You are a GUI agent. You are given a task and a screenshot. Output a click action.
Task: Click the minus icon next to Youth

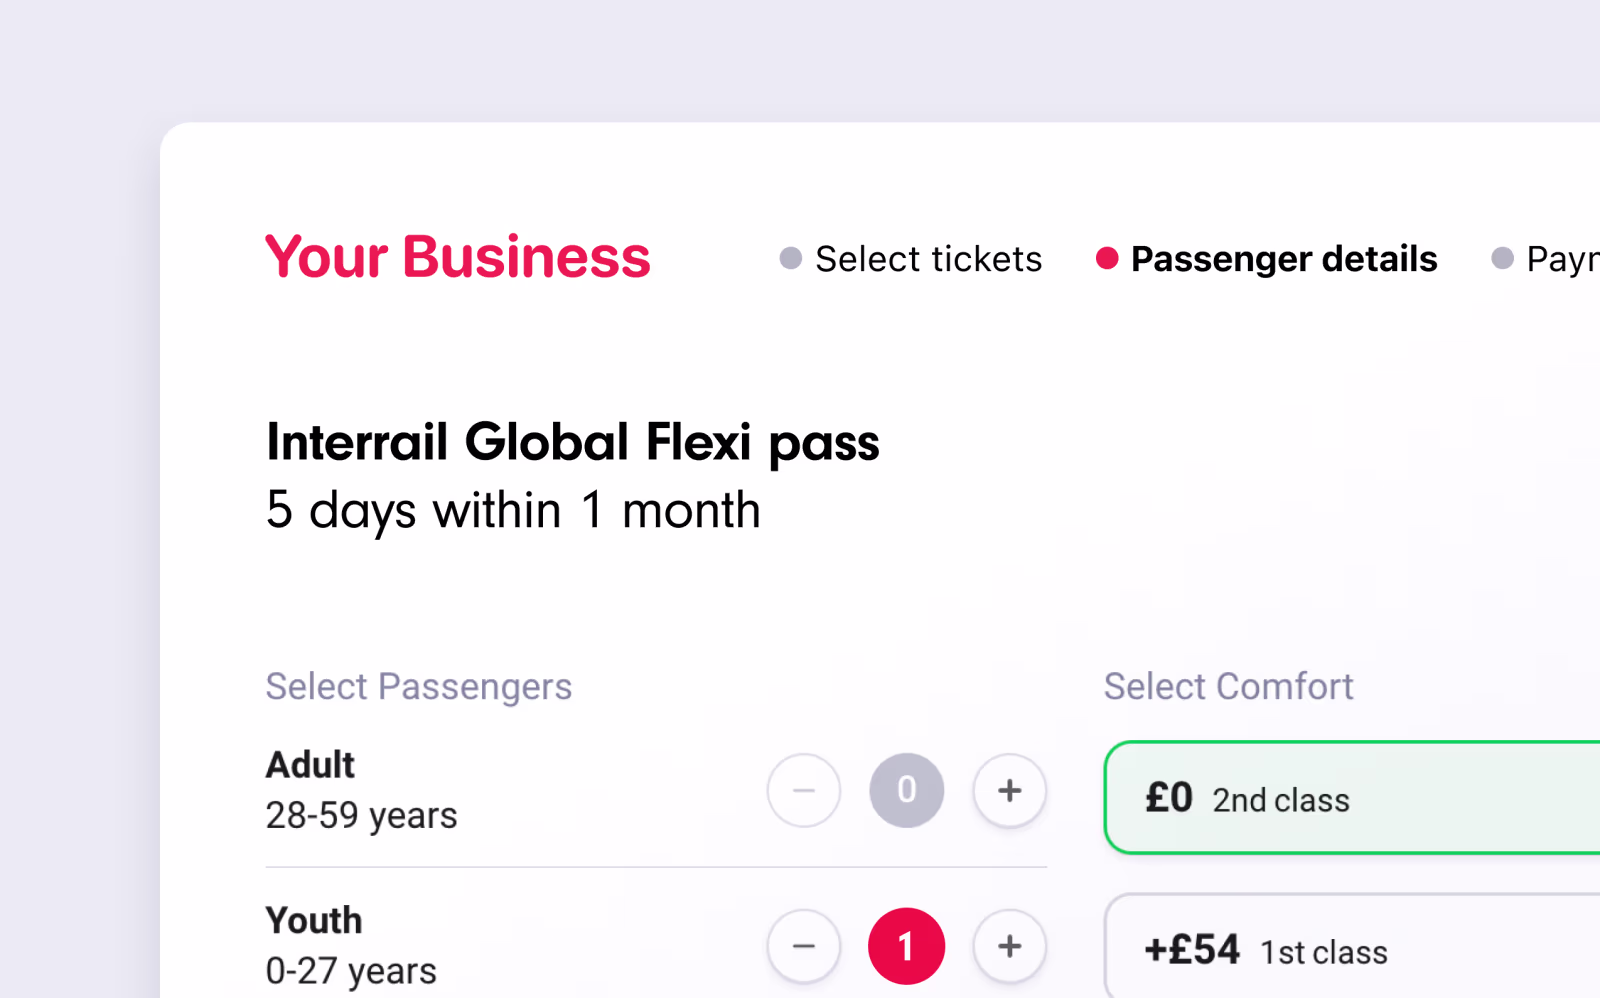(x=803, y=946)
